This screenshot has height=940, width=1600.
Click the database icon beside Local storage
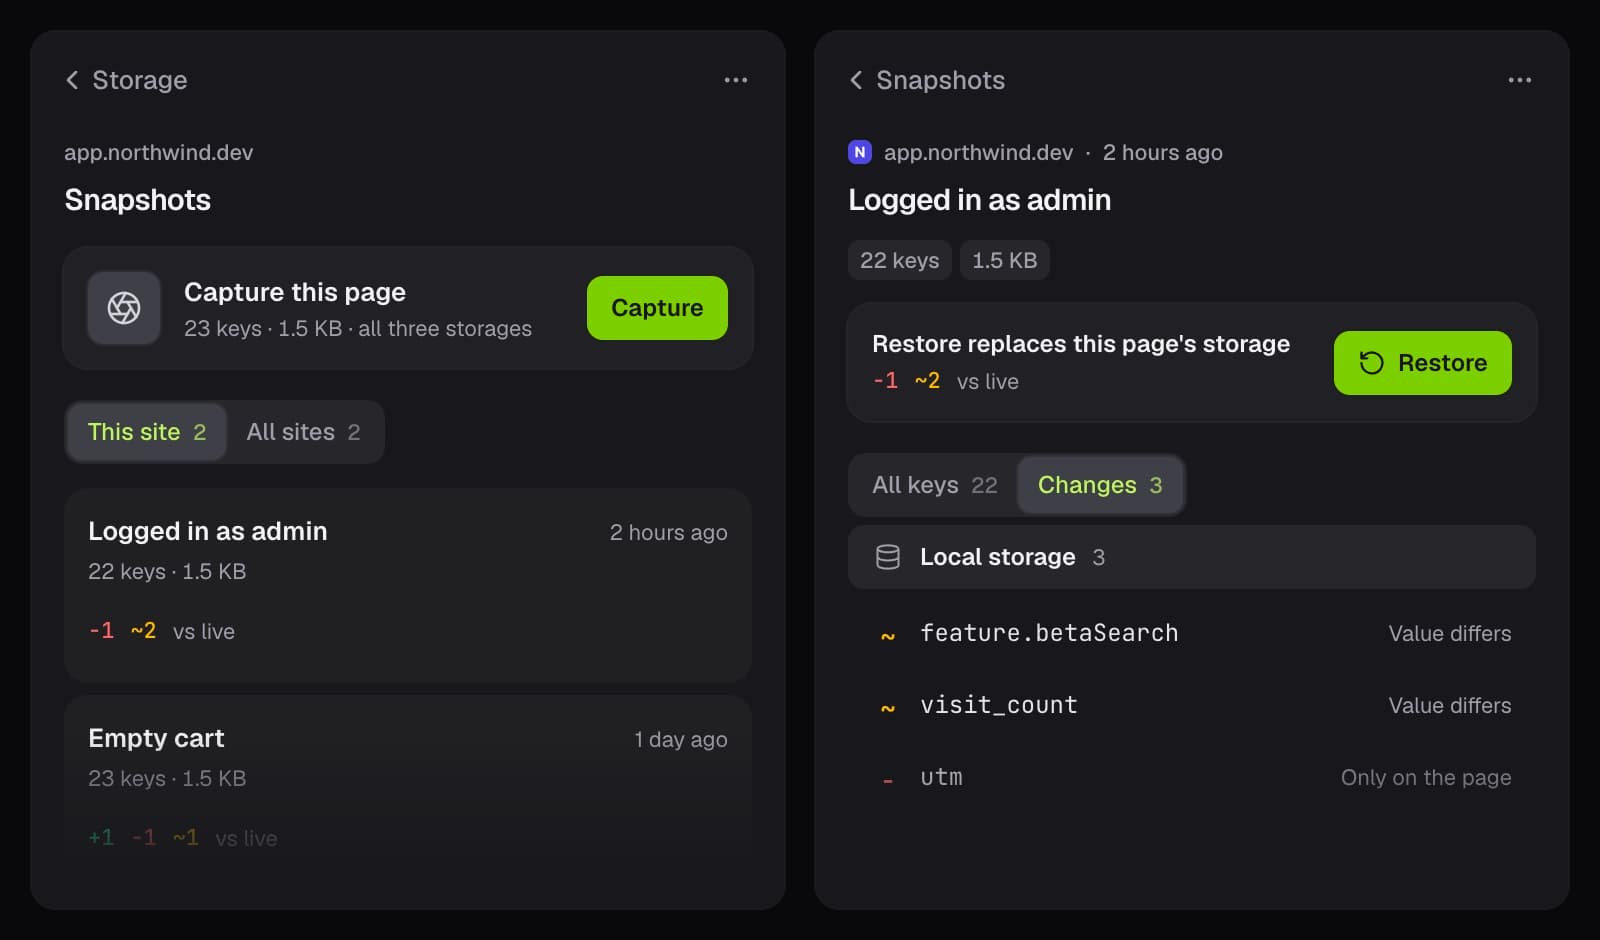[x=888, y=557]
